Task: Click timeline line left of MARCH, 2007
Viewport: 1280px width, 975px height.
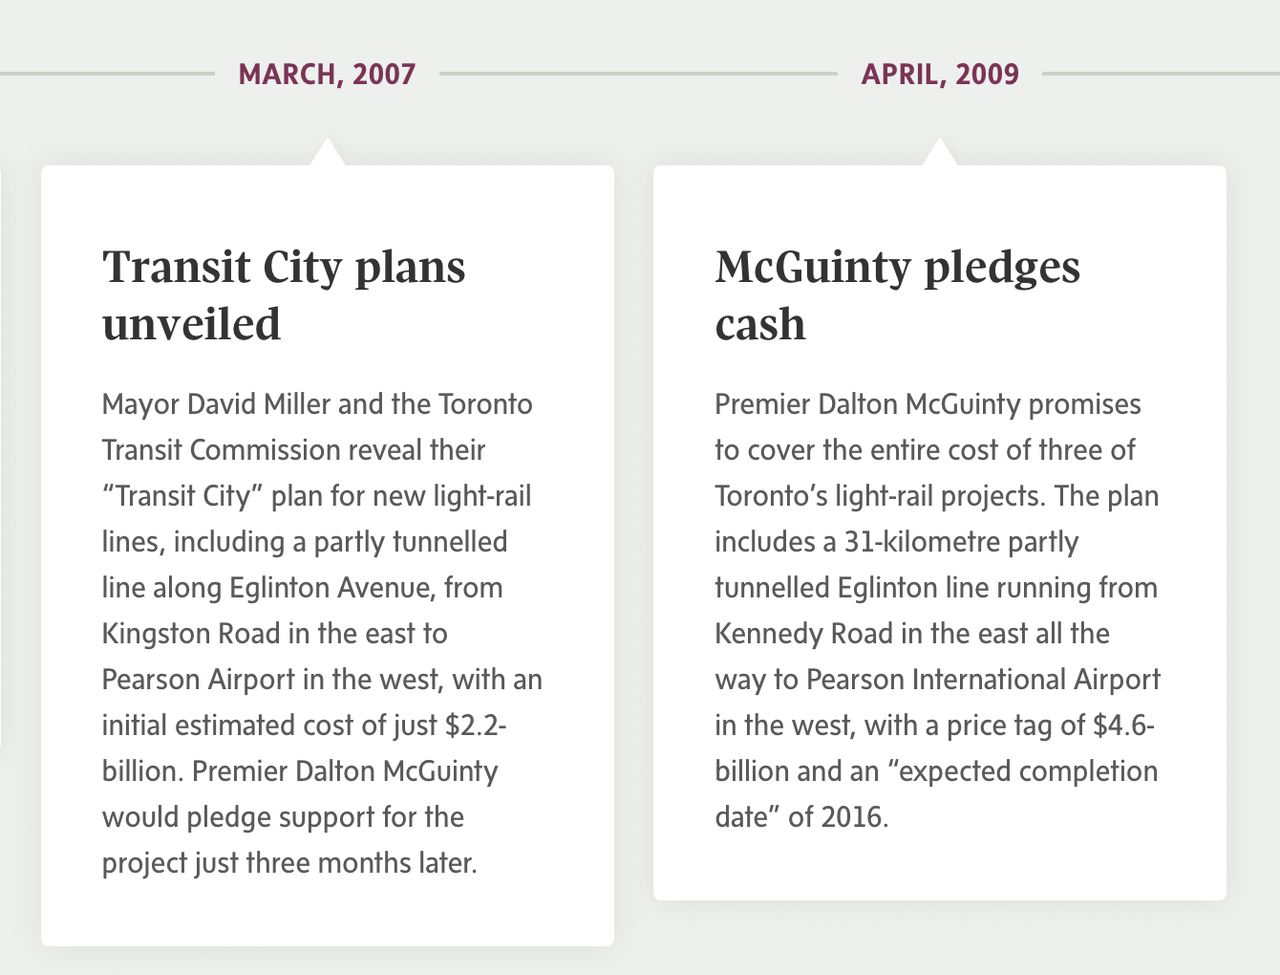Action: point(105,73)
